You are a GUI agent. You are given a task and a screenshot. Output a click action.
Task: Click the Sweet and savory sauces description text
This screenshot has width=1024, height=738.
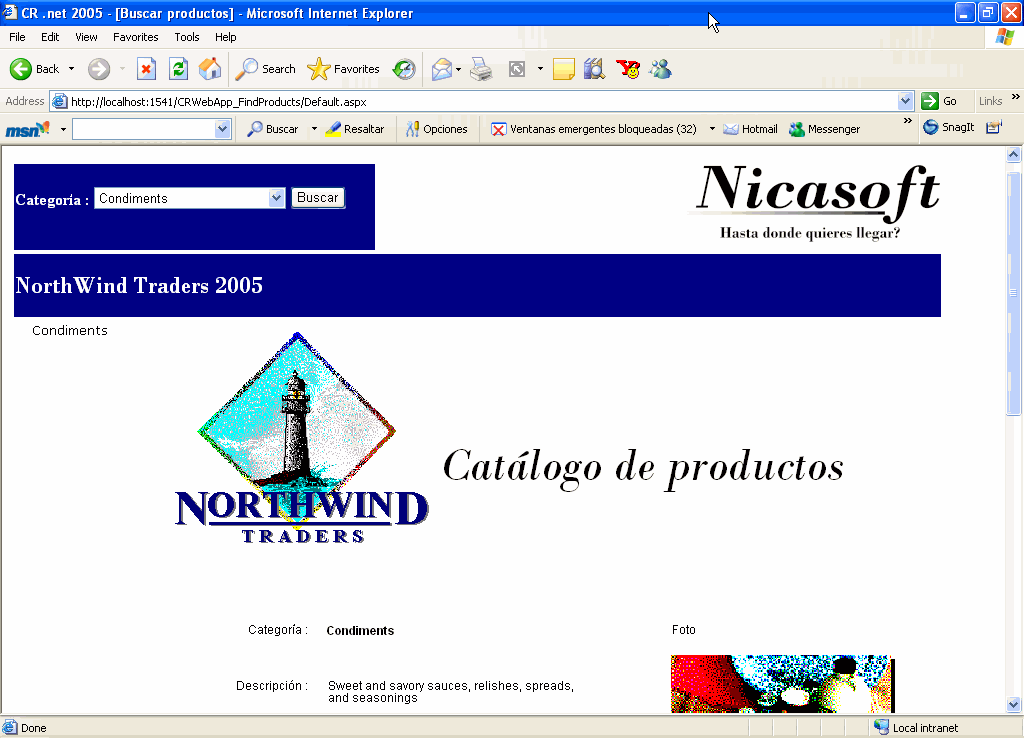coord(451,692)
